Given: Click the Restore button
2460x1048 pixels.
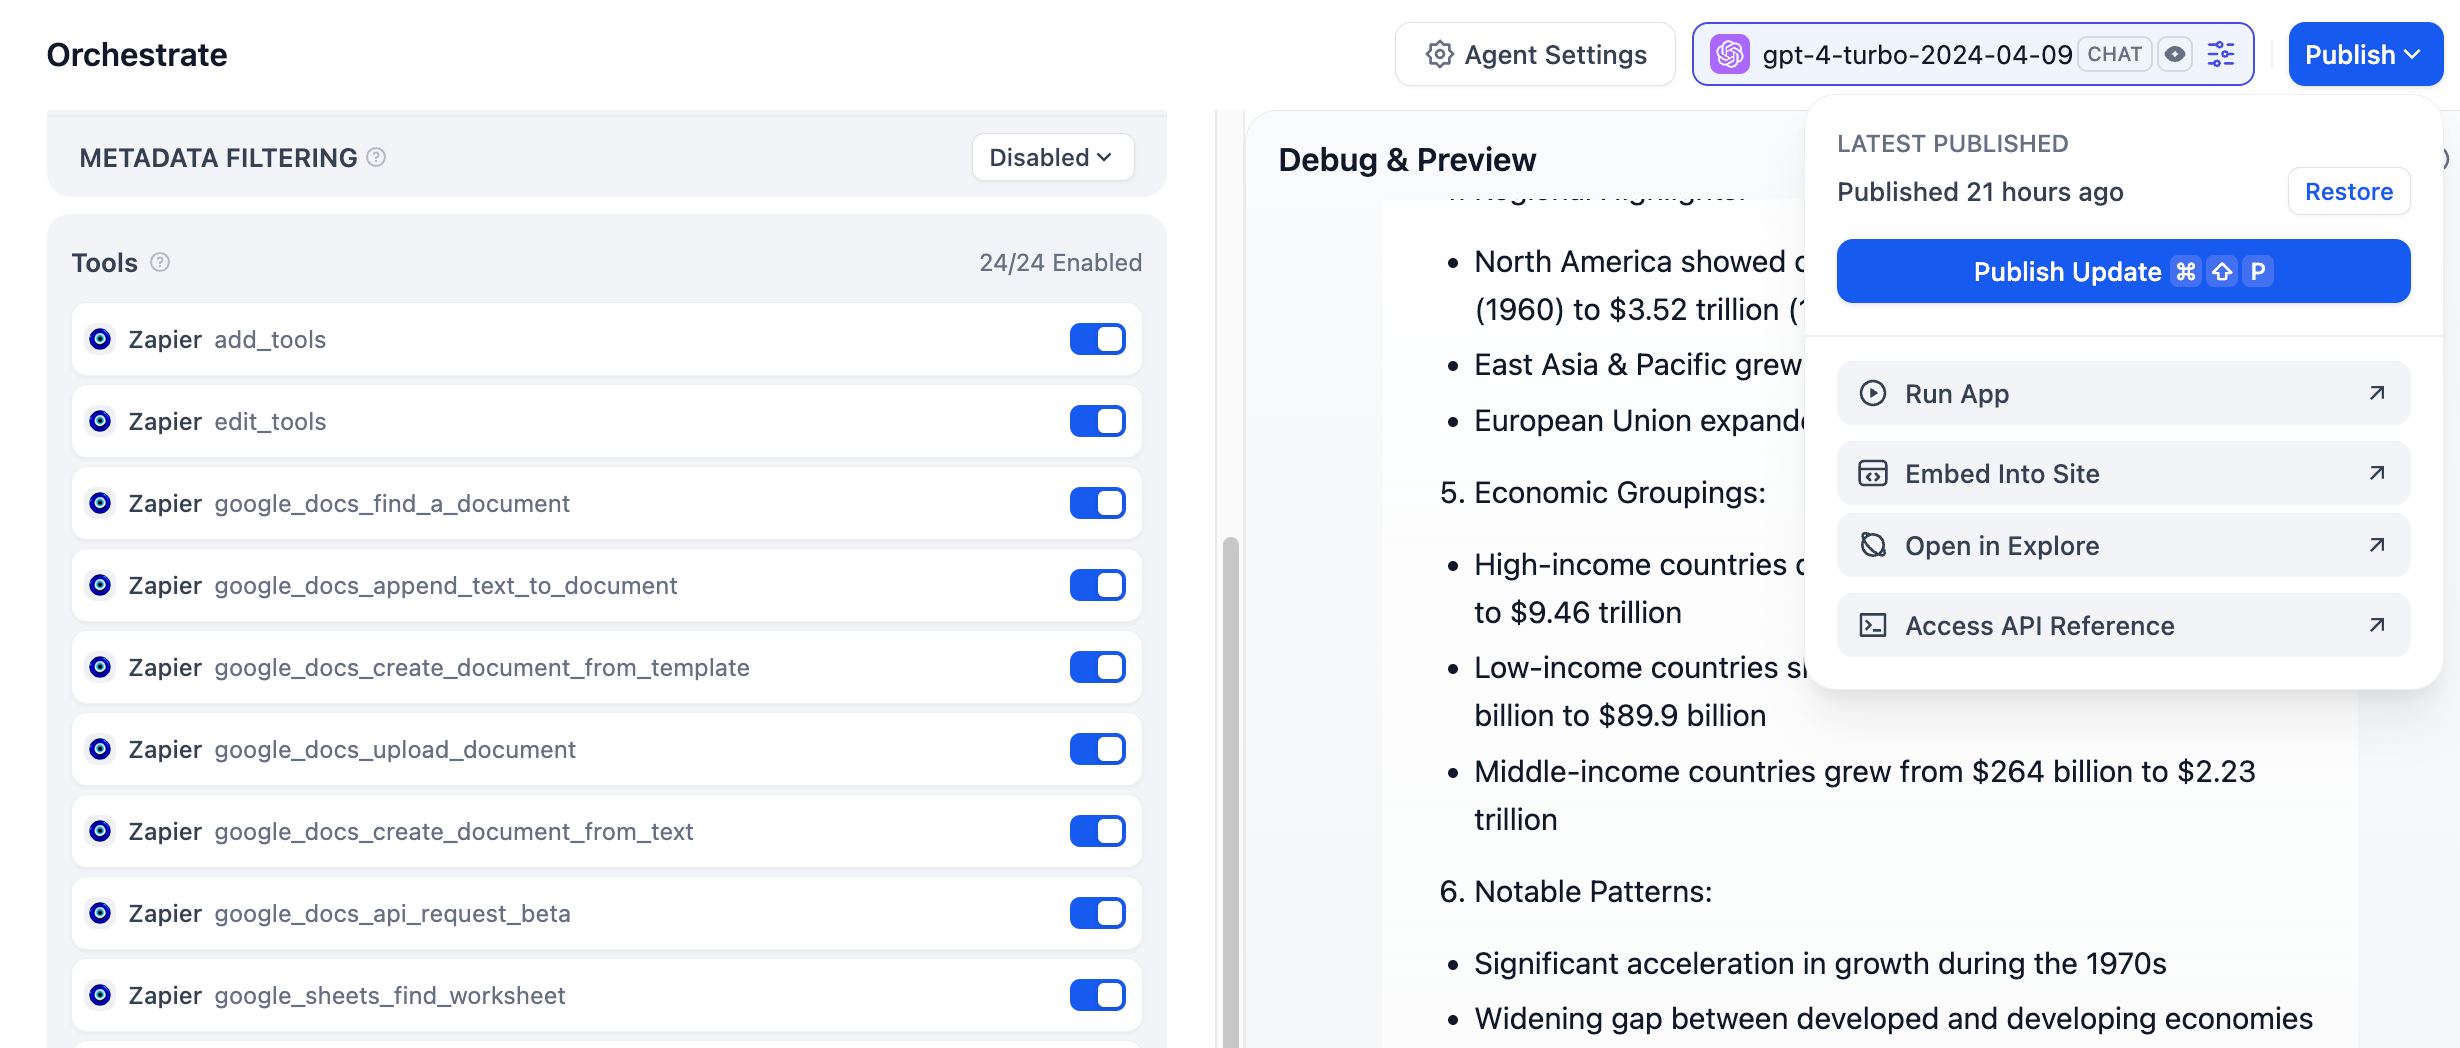Looking at the screenshot, I should click(x=2348, y=191).
